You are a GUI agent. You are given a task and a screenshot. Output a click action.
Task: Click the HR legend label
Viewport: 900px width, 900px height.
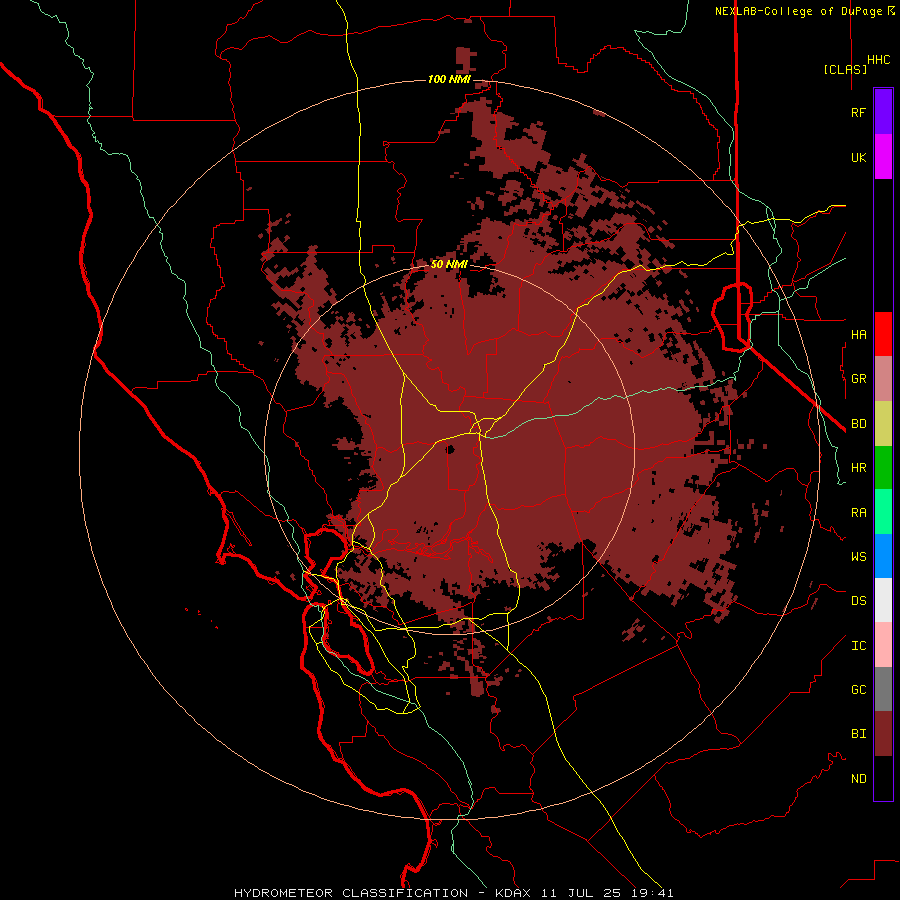click(x=859, y=468)
